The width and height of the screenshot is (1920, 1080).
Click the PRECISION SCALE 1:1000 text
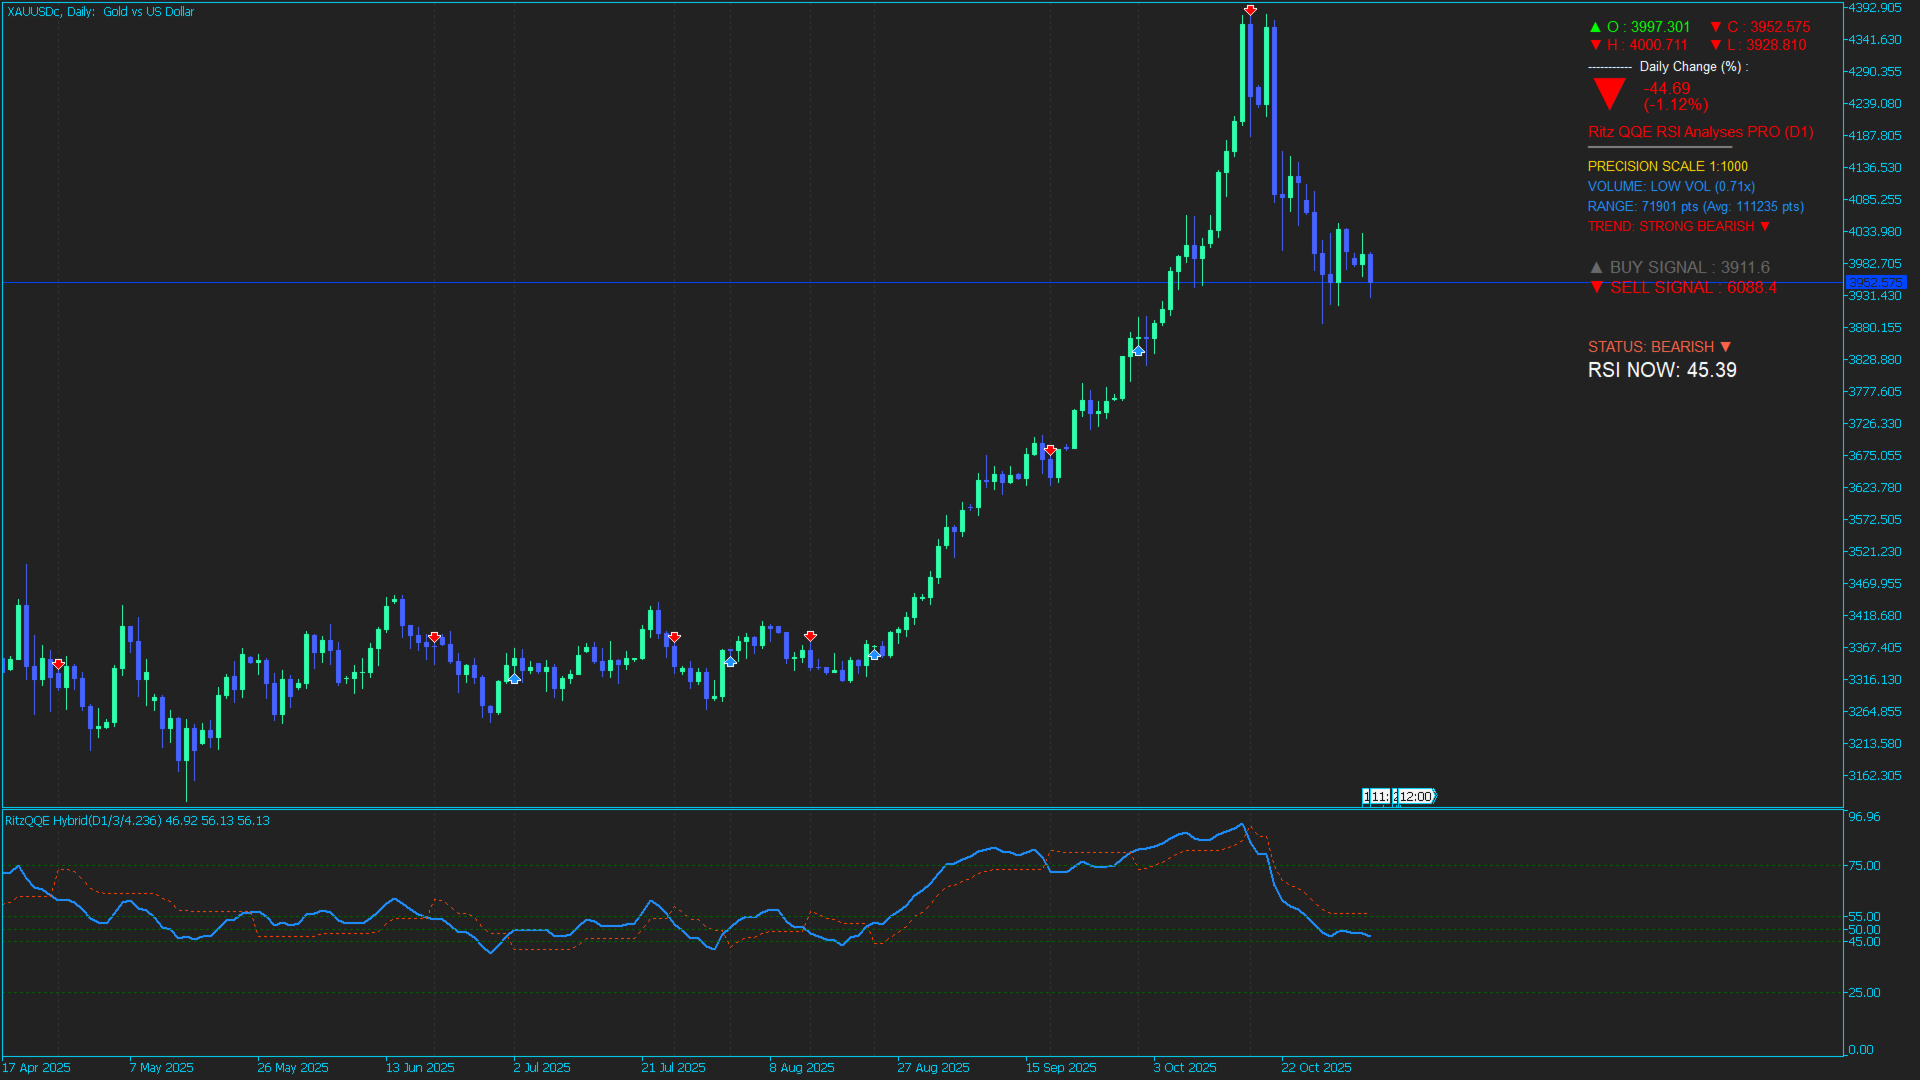coord(1667,167)
